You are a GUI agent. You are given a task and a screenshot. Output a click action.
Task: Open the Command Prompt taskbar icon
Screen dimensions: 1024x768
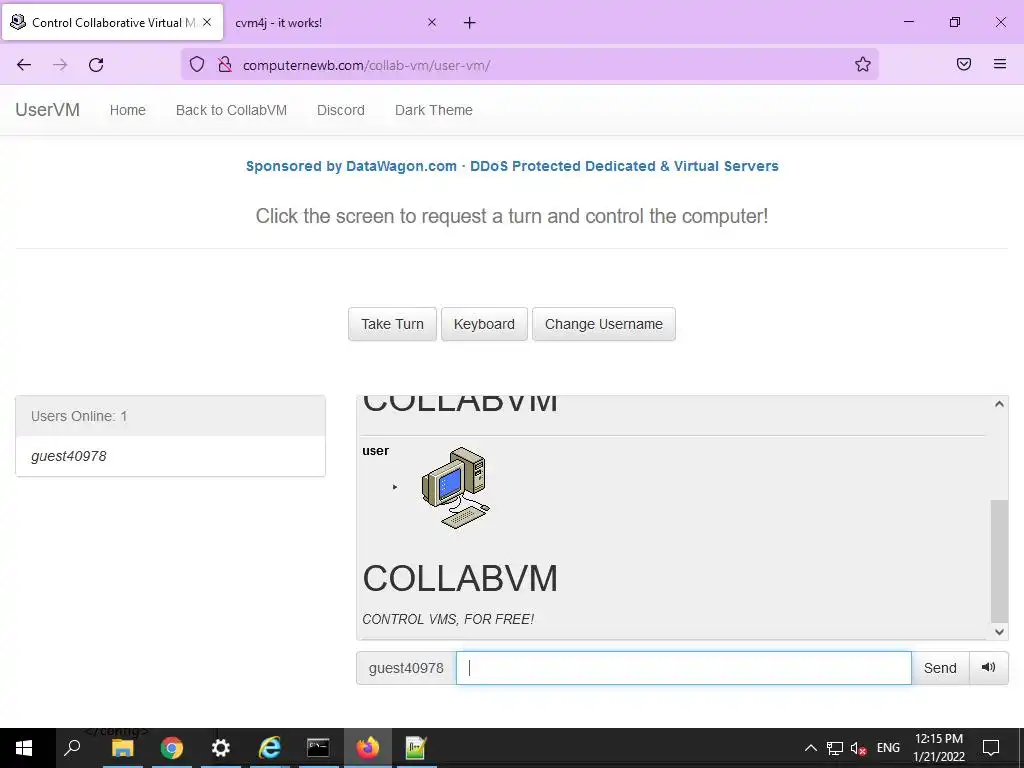pos(318,748)
